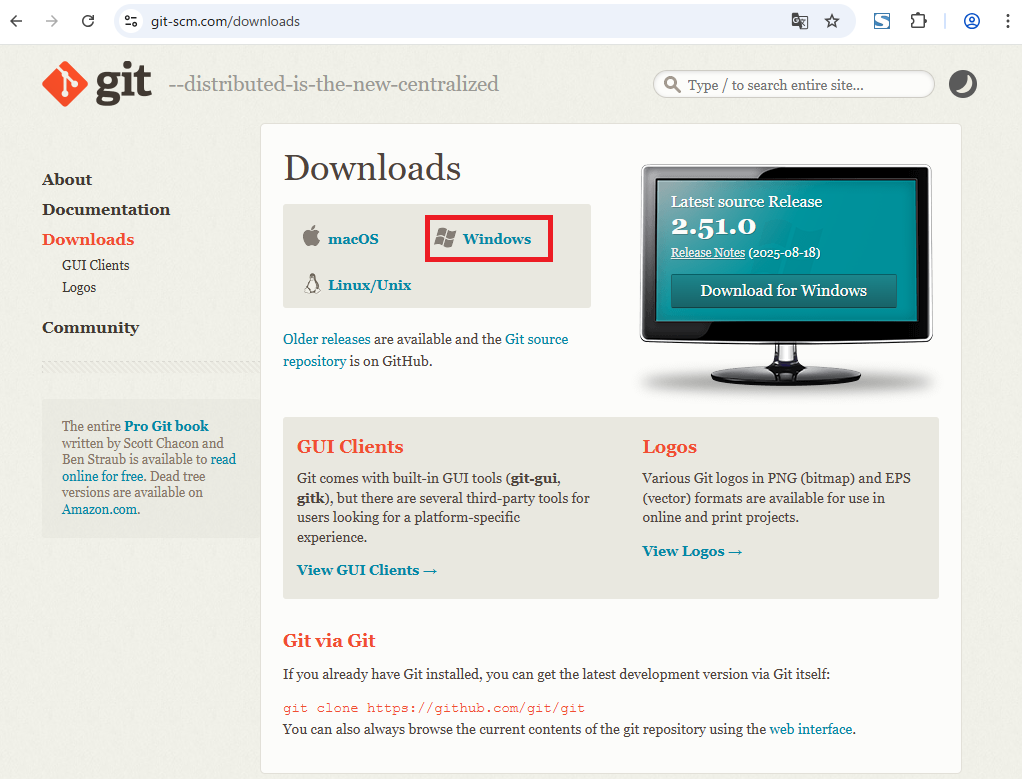Image resolution: width=1022 pixels, height=779 pixels.
Task: Click the browser forward arrow
Action: point(51,21)
